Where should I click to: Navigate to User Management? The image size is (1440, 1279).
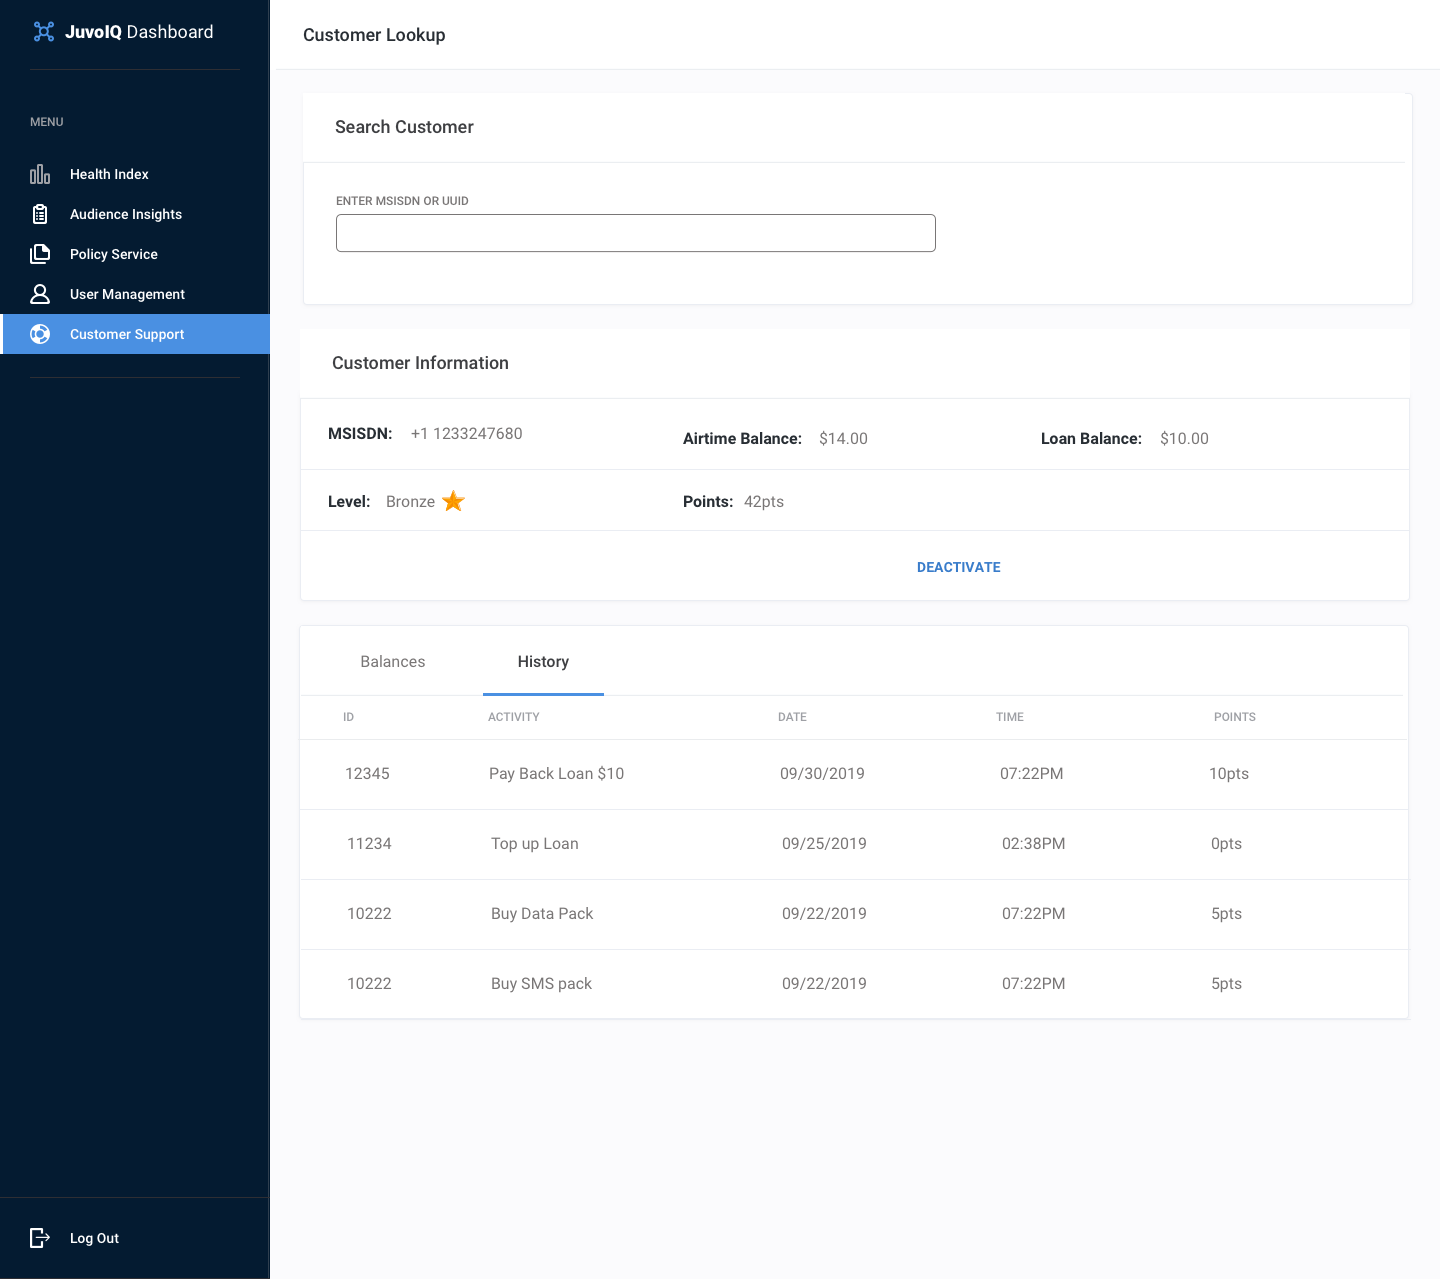(135, 294)
